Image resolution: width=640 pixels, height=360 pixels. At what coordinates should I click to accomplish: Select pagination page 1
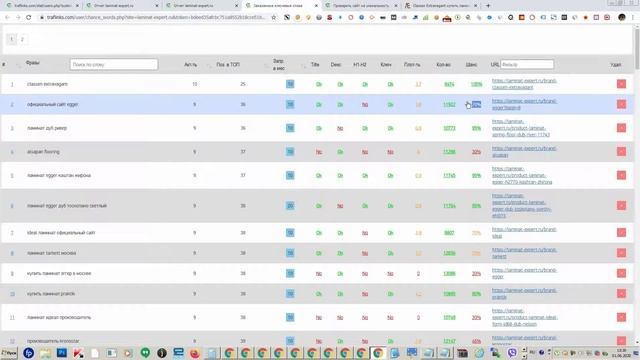coord(11,39)
